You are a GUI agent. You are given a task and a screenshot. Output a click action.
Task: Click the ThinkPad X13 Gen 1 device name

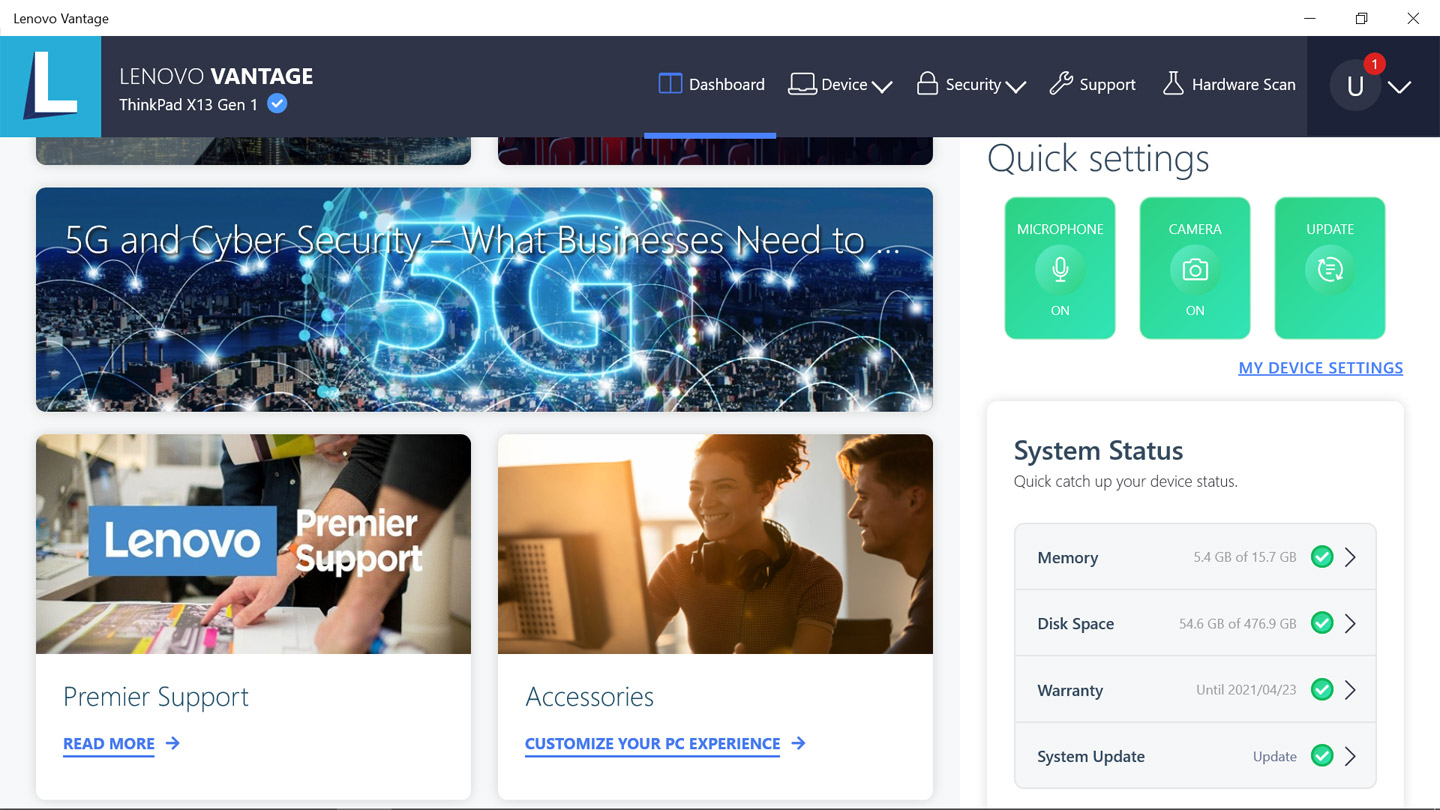tap(188, 104)
